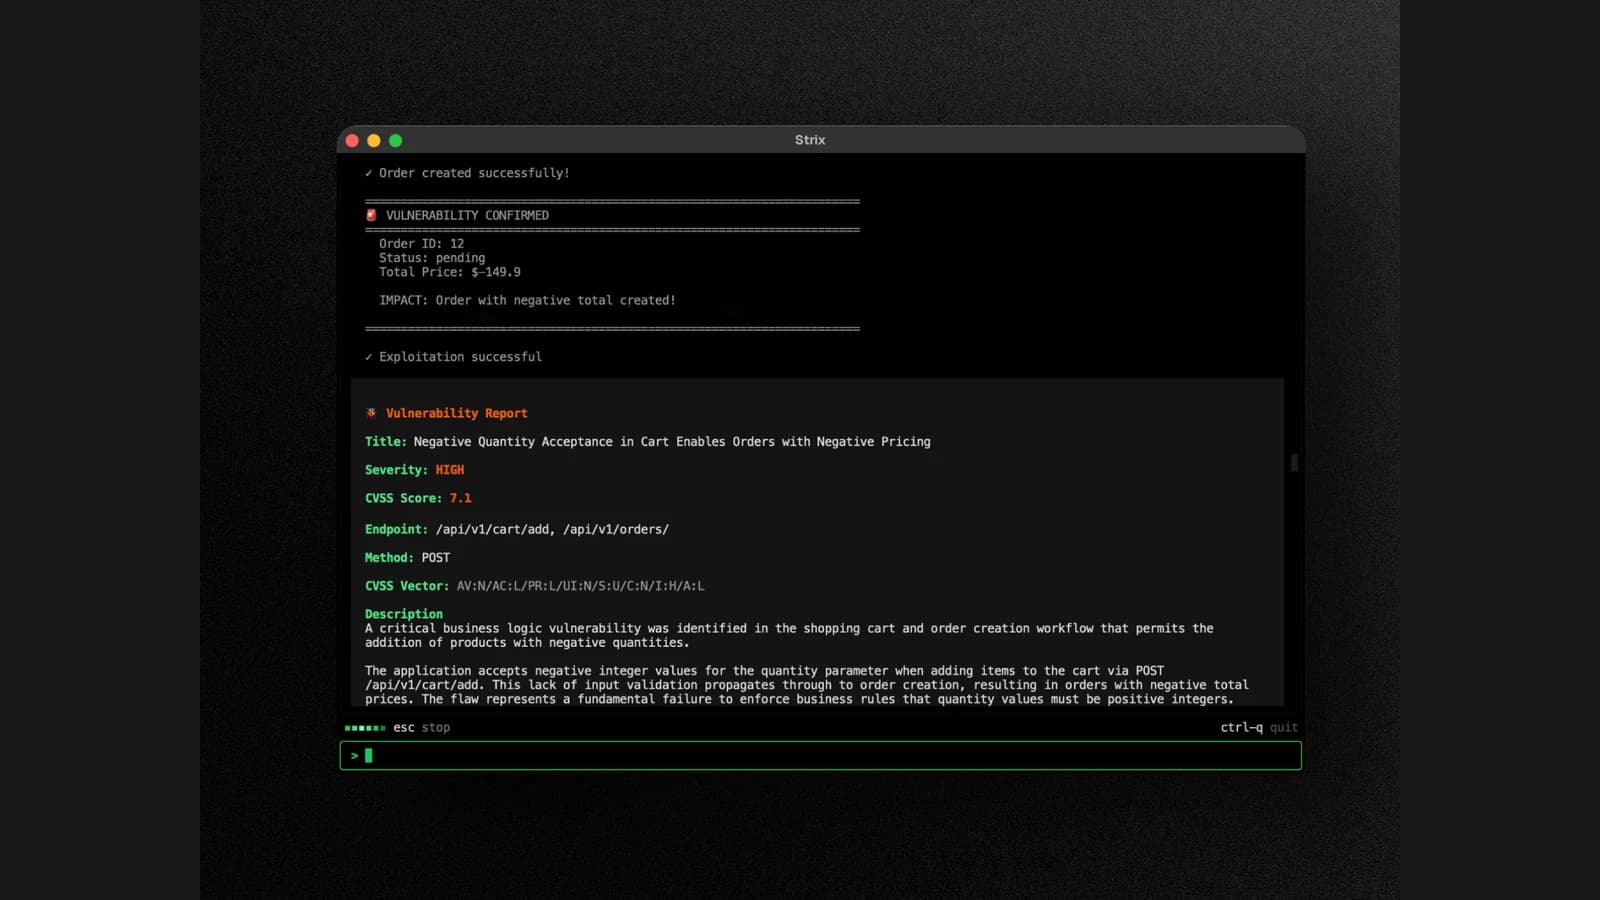Click the green activity progress indicator

[365, 728]
